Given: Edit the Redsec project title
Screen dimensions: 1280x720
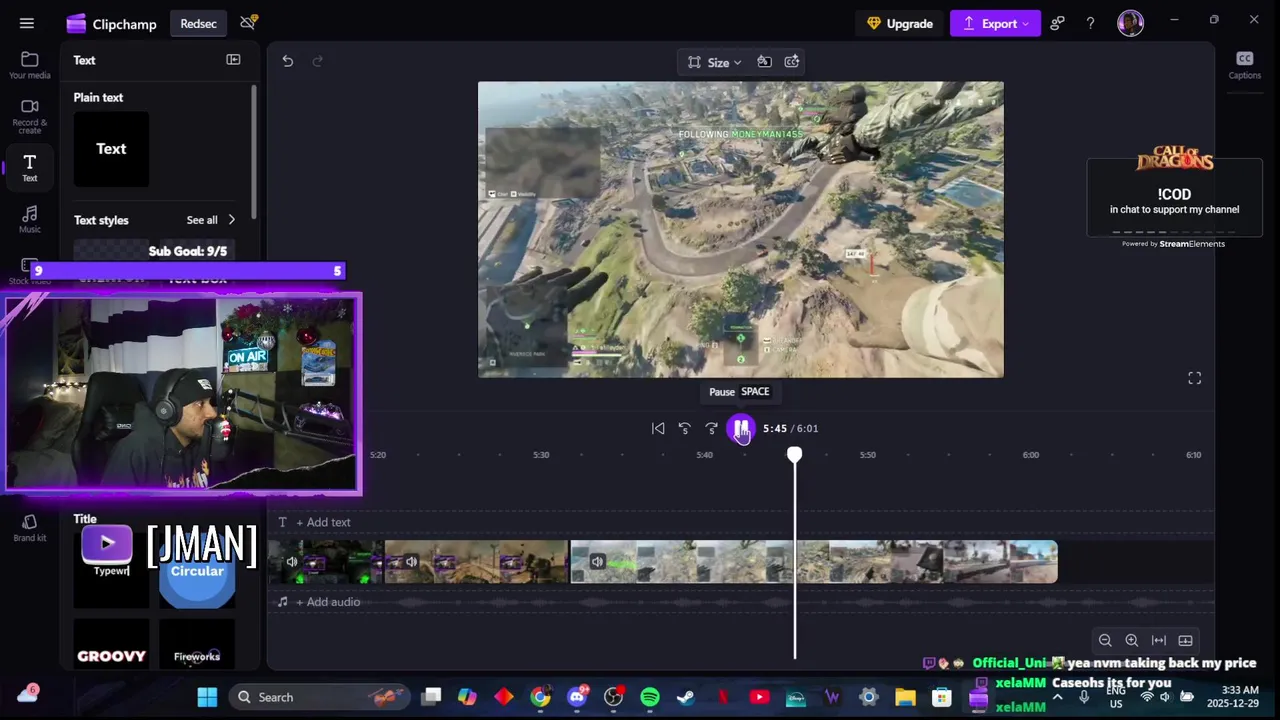Looking at the screenshot, I should tap(198, 23).
